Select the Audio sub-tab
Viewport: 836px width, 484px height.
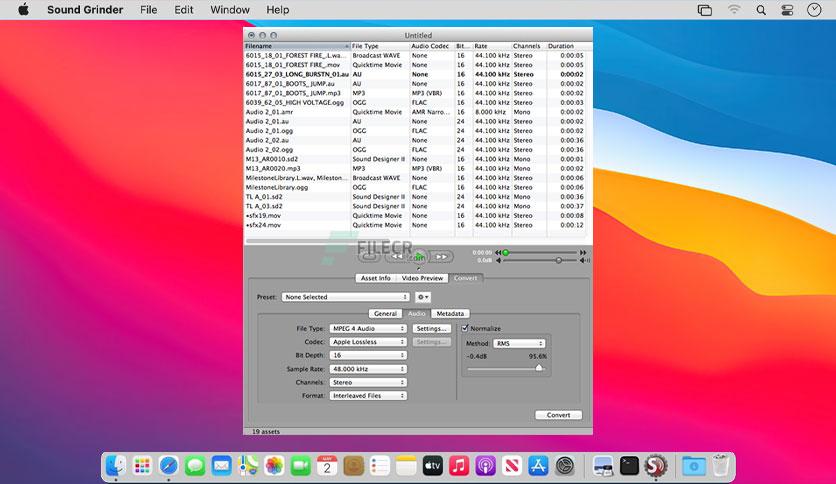coord(416,314)
